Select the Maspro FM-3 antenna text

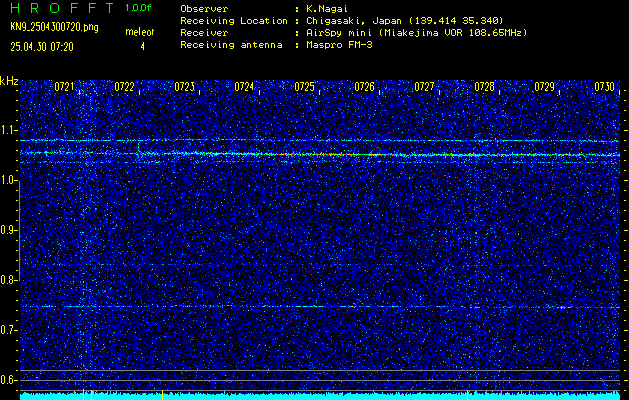coord(338,45)
